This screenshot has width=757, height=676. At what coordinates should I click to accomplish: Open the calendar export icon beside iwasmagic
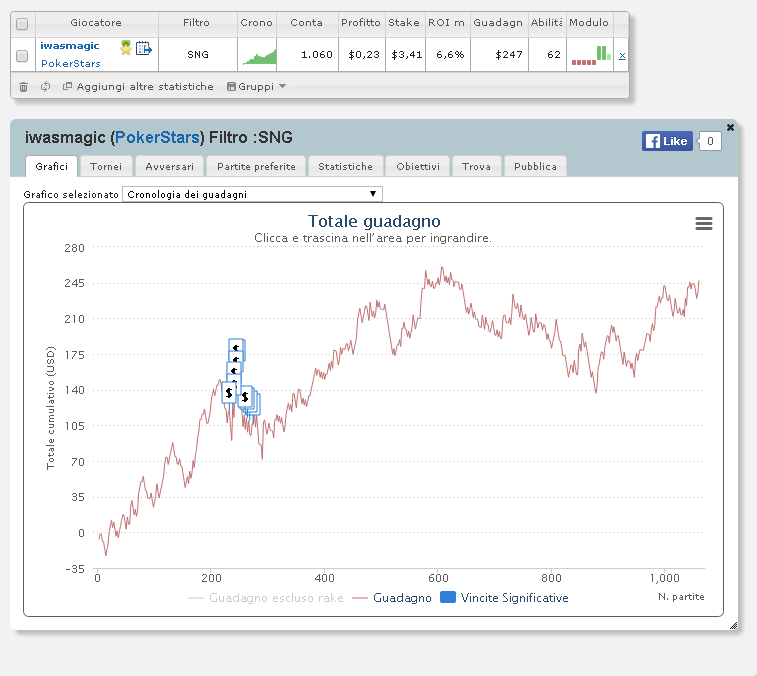point(144,48)
